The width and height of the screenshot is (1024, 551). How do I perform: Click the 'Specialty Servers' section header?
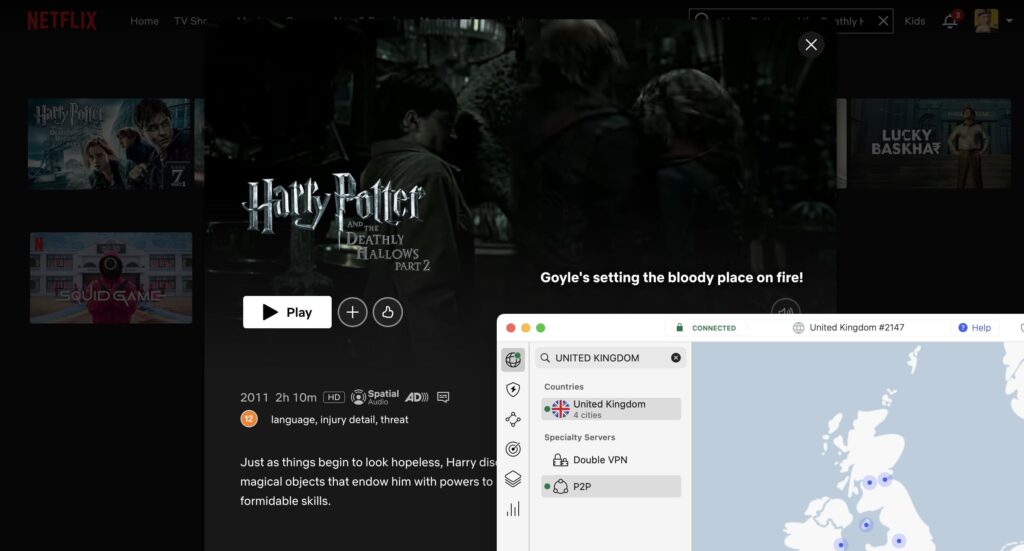[x=579, y=437]
